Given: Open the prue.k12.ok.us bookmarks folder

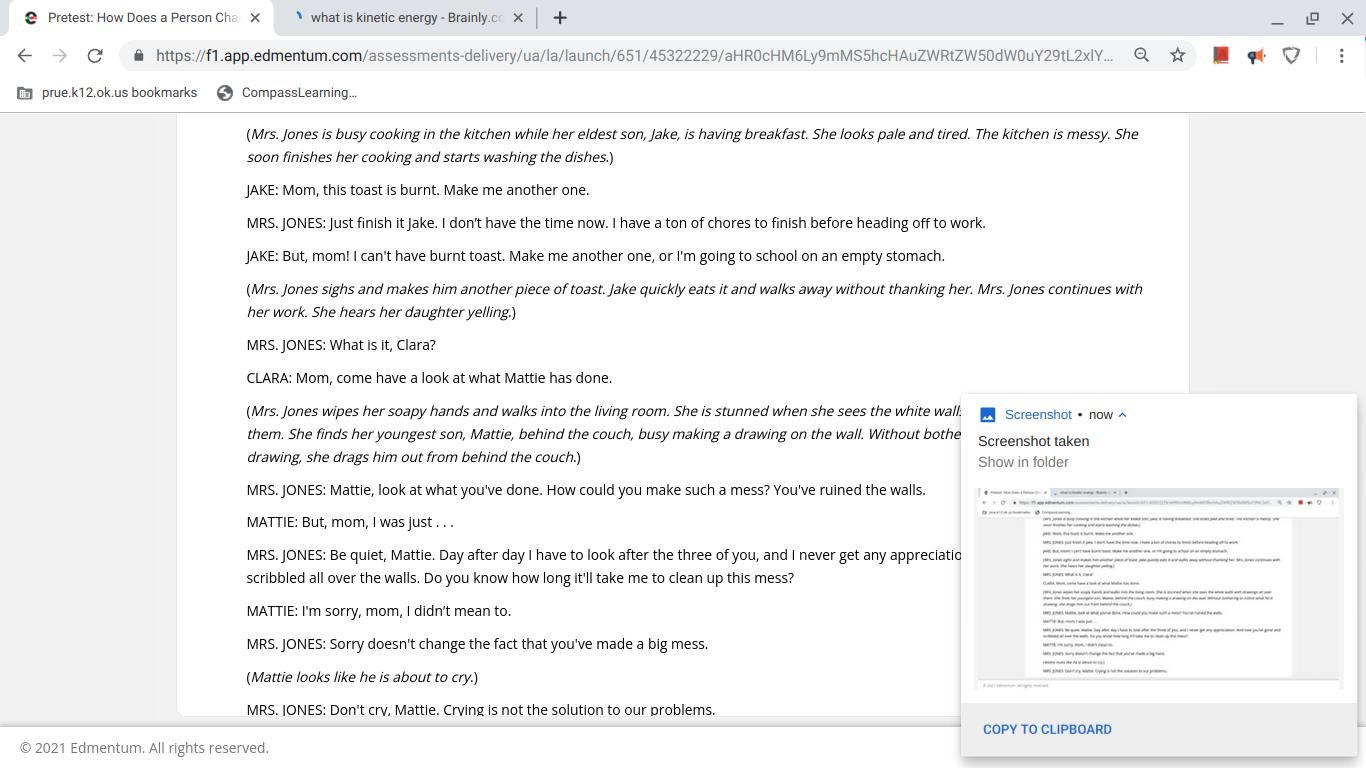Looking at the screenshot, I should coord(108,93).
